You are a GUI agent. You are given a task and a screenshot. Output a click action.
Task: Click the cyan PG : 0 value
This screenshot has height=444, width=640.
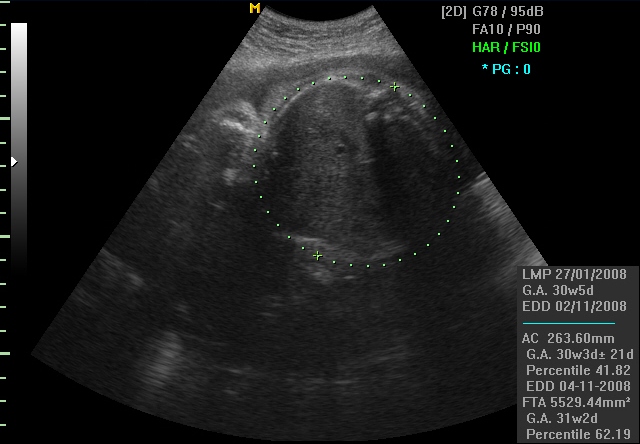pos(513,69)
